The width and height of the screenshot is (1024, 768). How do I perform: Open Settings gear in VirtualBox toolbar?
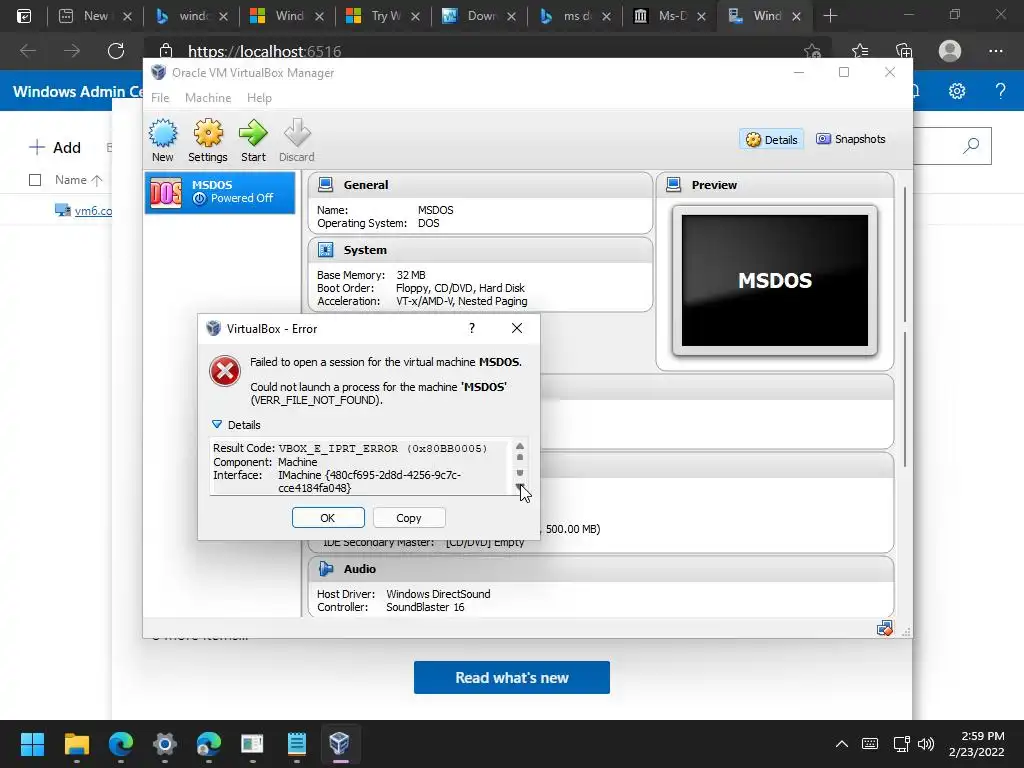tap(208, 140)
